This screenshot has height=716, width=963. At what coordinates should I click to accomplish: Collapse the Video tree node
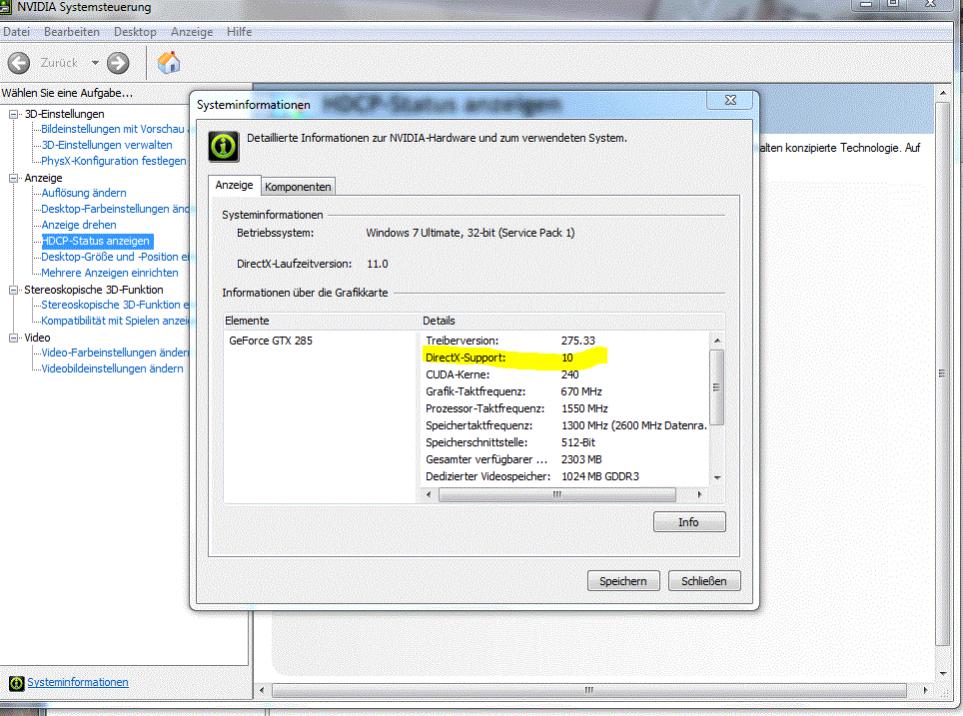[x=14, y=338]
